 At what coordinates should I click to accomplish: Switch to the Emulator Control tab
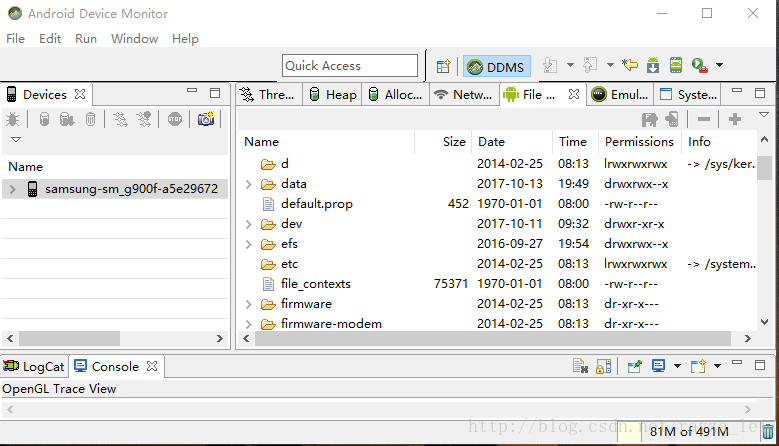click(x=620, y=94)
